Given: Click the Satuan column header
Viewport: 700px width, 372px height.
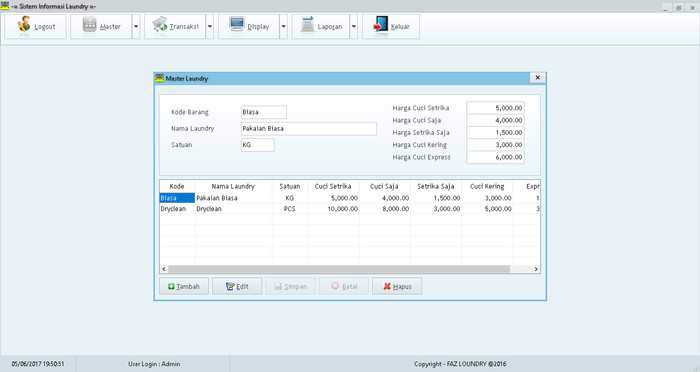Looking at the screenshot, I should [290, 186].
